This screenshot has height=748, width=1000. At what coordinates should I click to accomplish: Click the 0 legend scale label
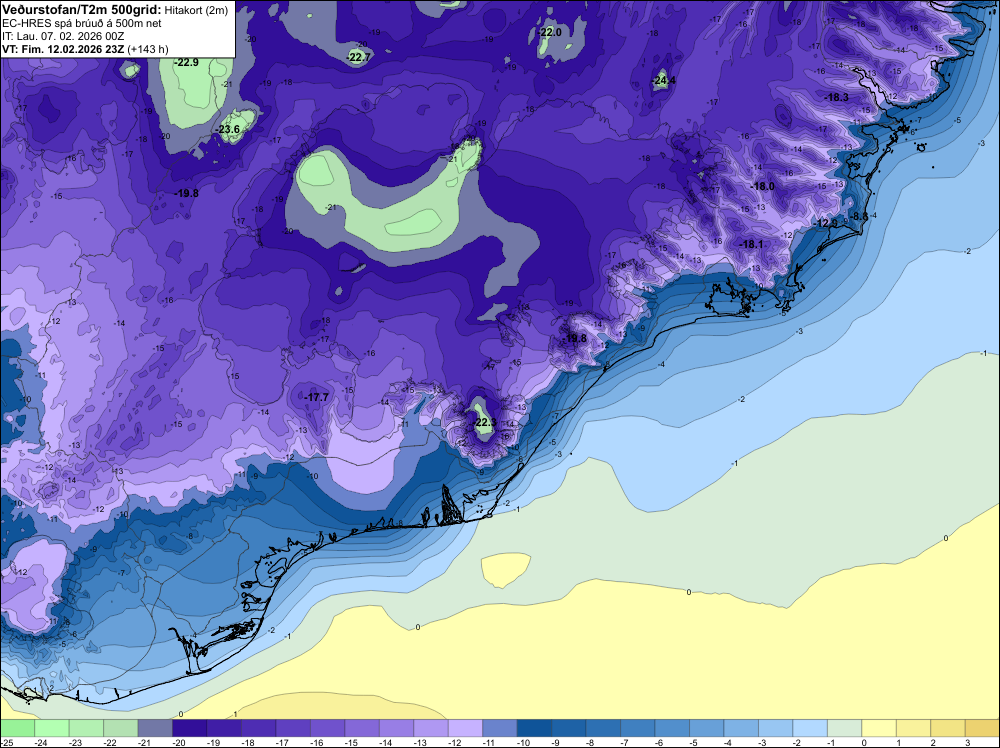point(864,742)
